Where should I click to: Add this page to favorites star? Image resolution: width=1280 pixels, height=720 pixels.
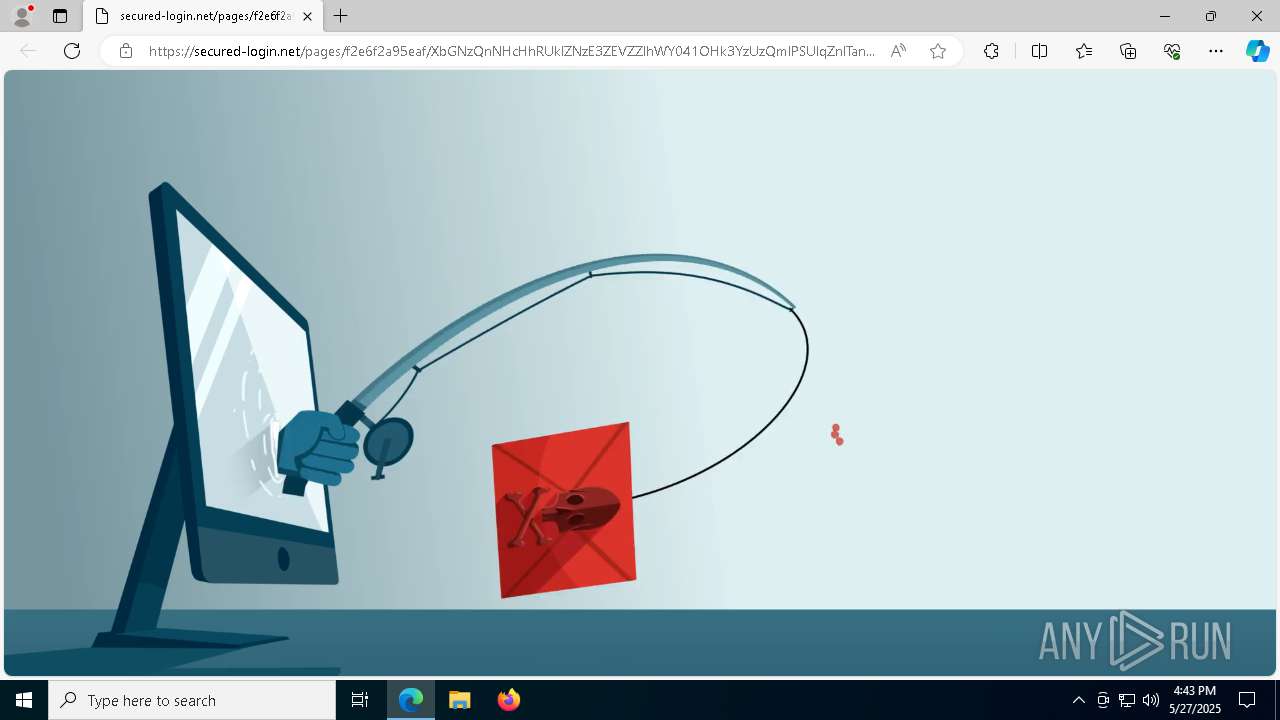coord(938,51)
